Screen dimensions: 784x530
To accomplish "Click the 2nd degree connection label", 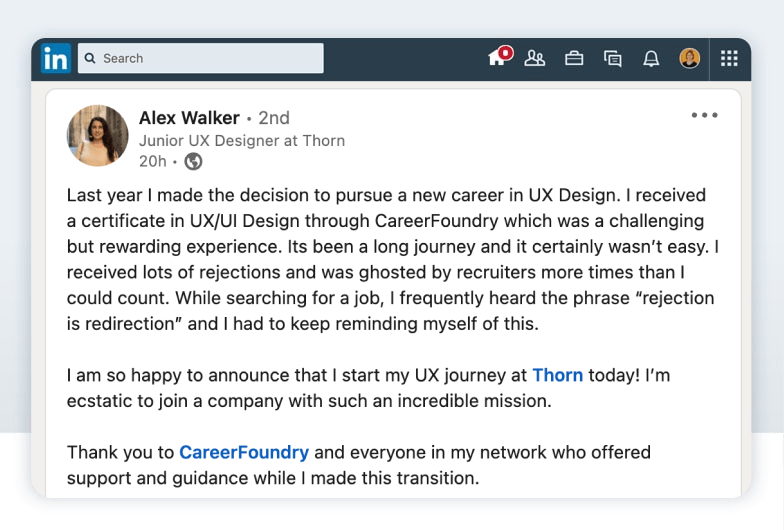I will click(274, 119).
